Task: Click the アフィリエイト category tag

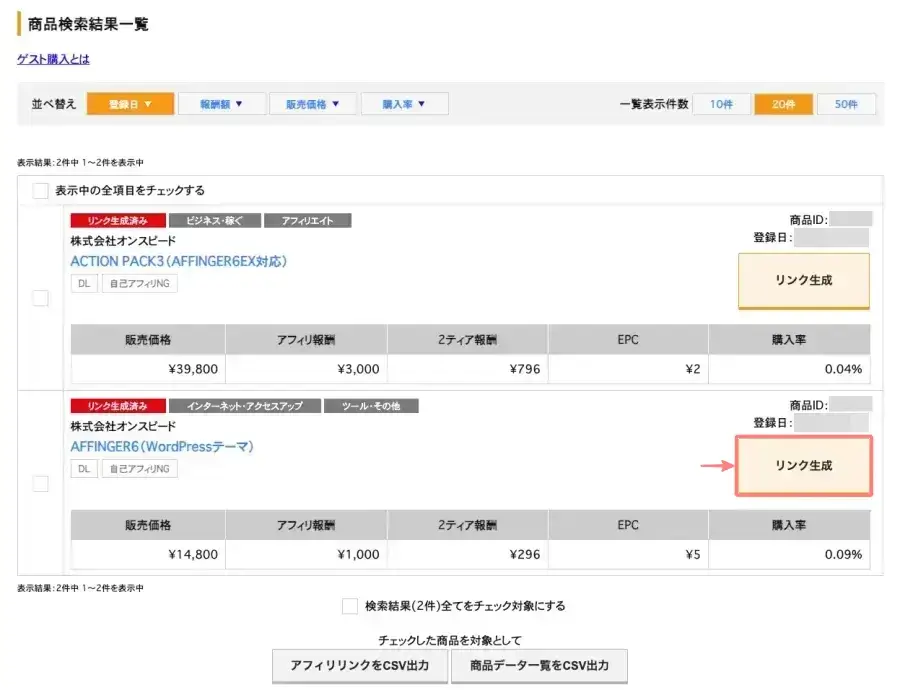Action: click(x=308, y=220)
